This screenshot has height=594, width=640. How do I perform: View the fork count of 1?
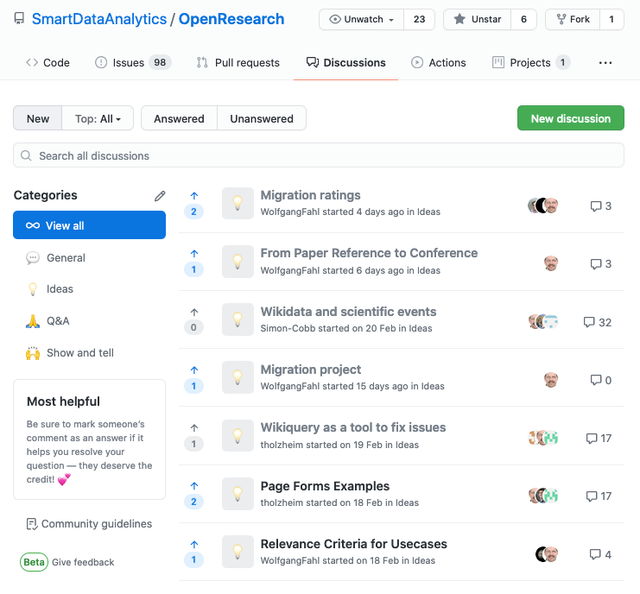coord(611,19)
